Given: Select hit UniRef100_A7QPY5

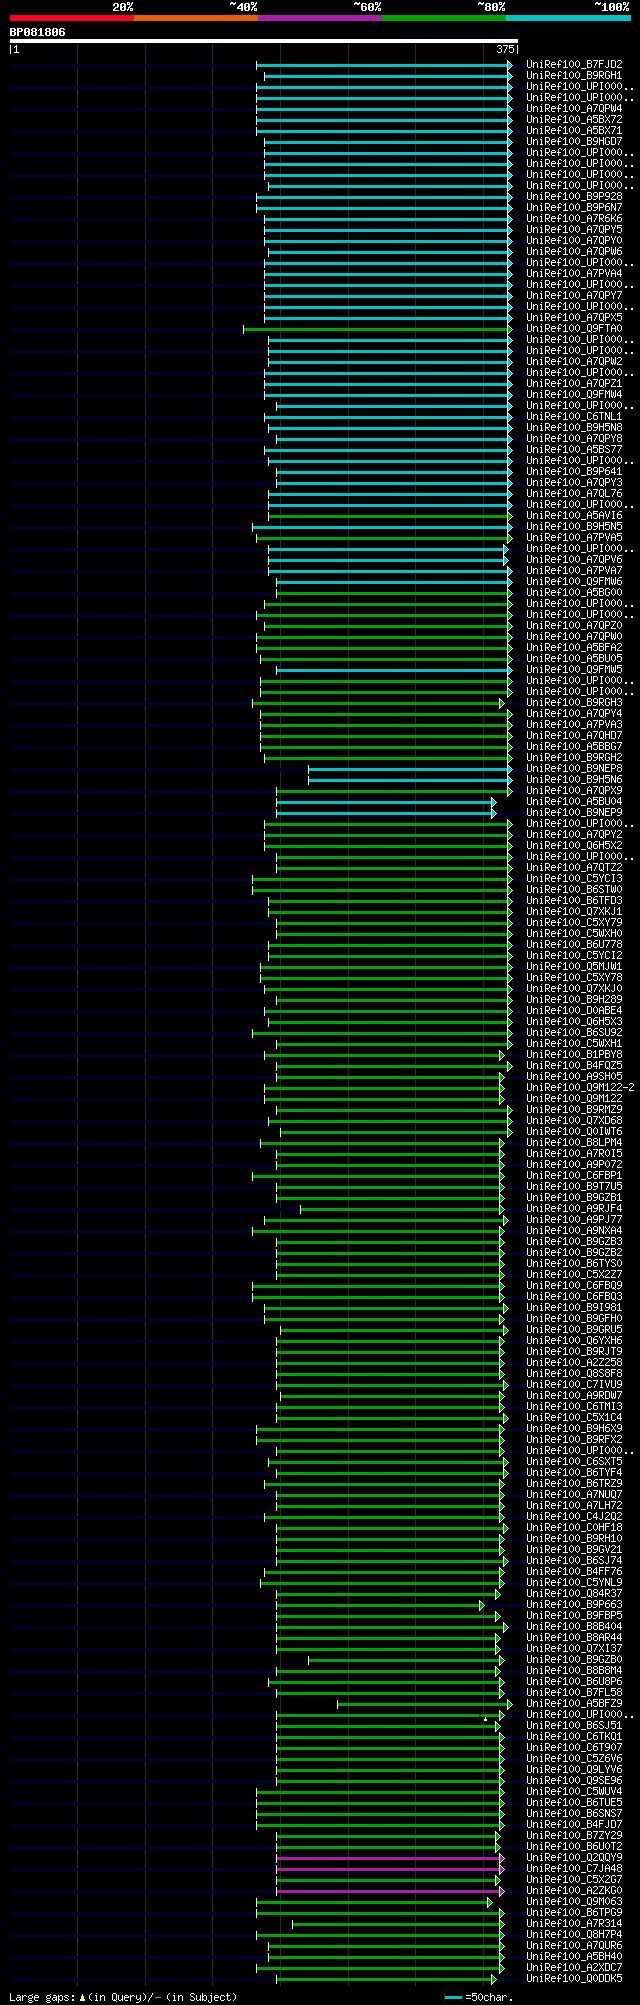Looking at the screenshot, I should pos(574,229).
